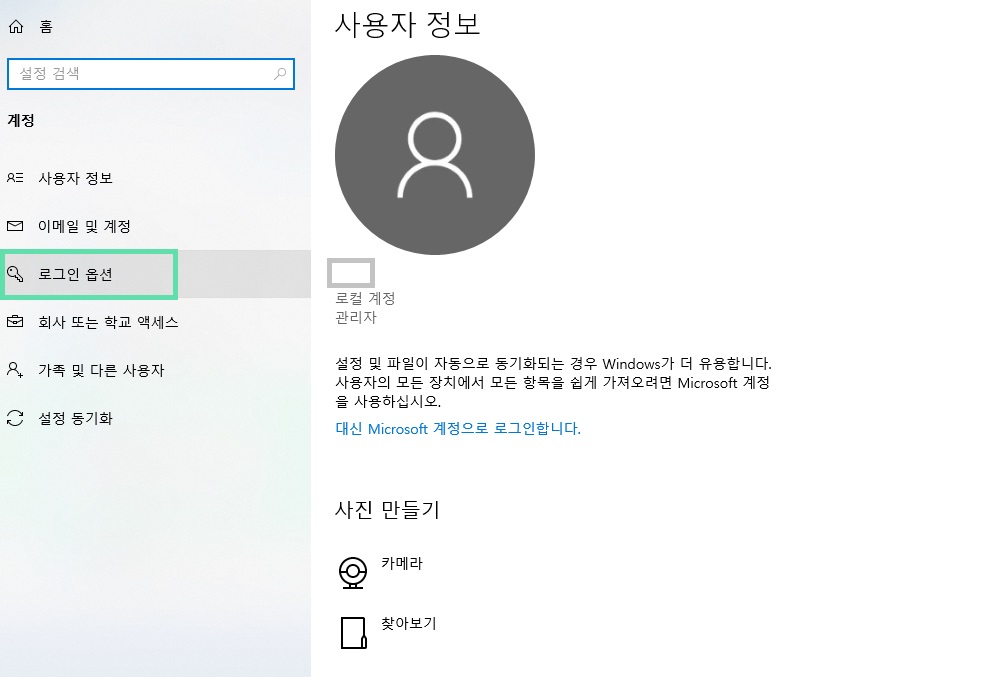
Task: Open 회사 또는 학교 액세스 page
Action: point(108,322)
